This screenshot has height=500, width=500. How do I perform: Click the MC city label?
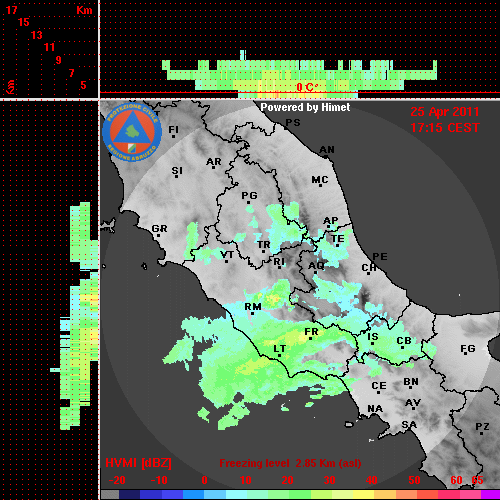(320, 181)
